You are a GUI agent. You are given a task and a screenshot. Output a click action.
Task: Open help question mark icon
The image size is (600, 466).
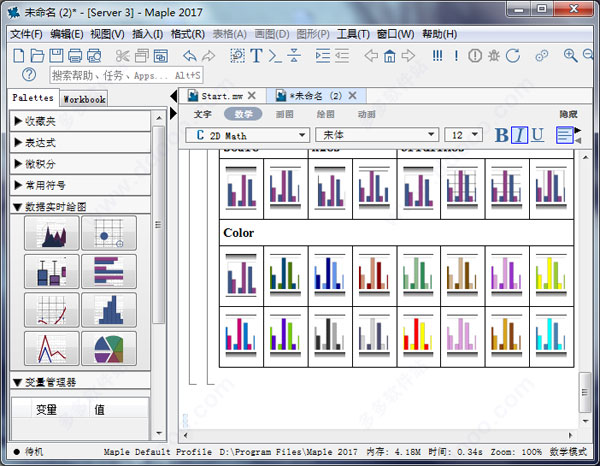(29, 75)
